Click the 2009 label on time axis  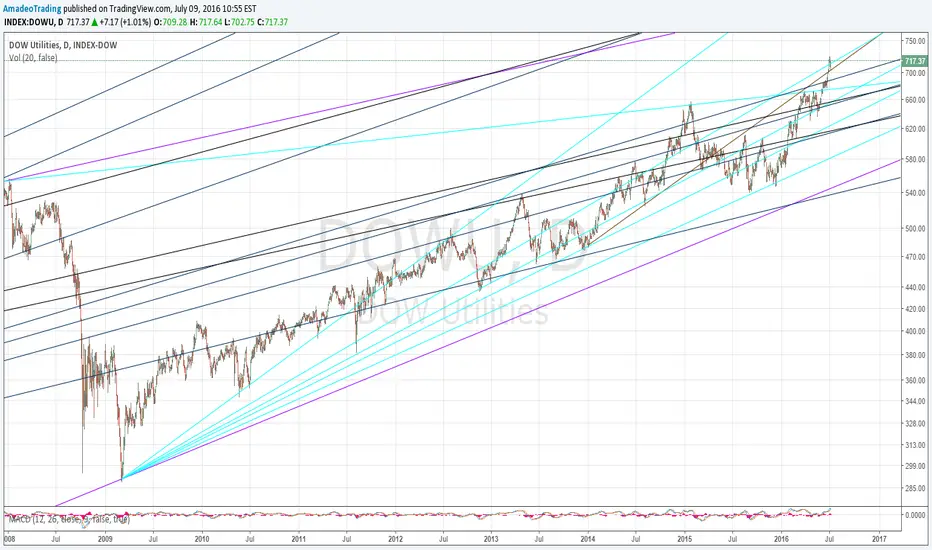point(105,539)
